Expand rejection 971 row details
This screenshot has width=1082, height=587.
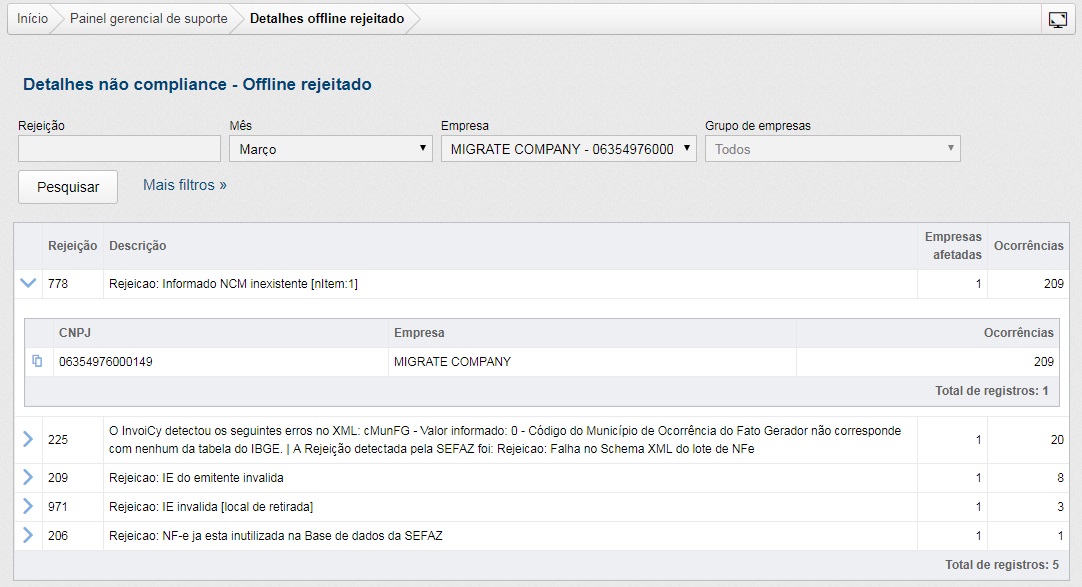pos(28,507)
